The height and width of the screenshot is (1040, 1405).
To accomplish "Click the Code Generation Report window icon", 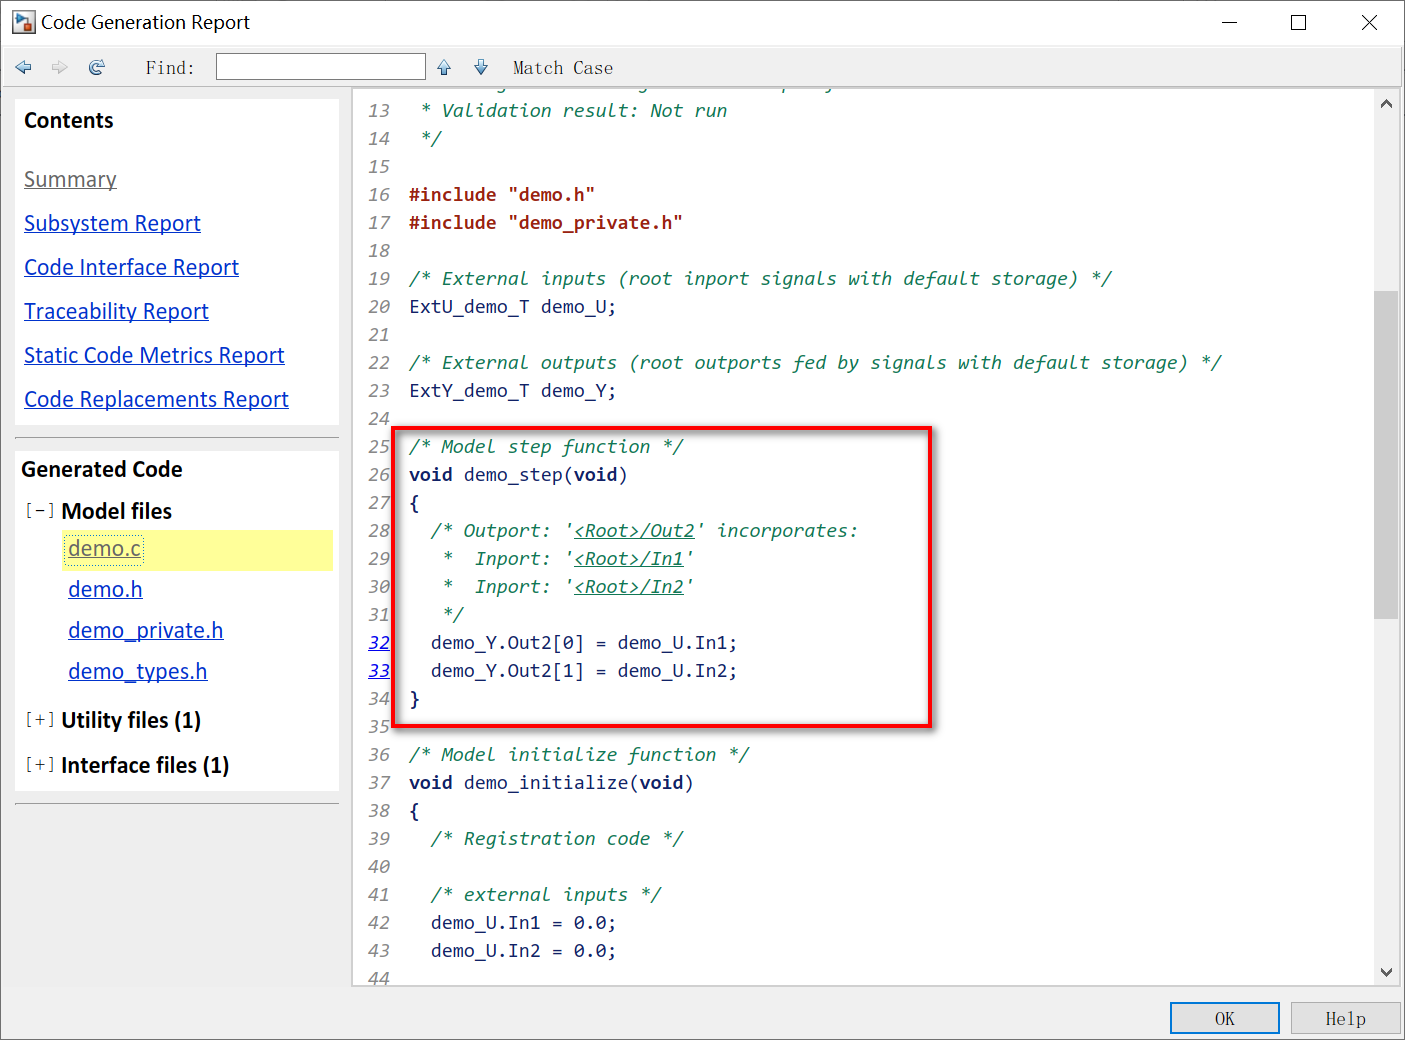I will click(x=24, y=22).
